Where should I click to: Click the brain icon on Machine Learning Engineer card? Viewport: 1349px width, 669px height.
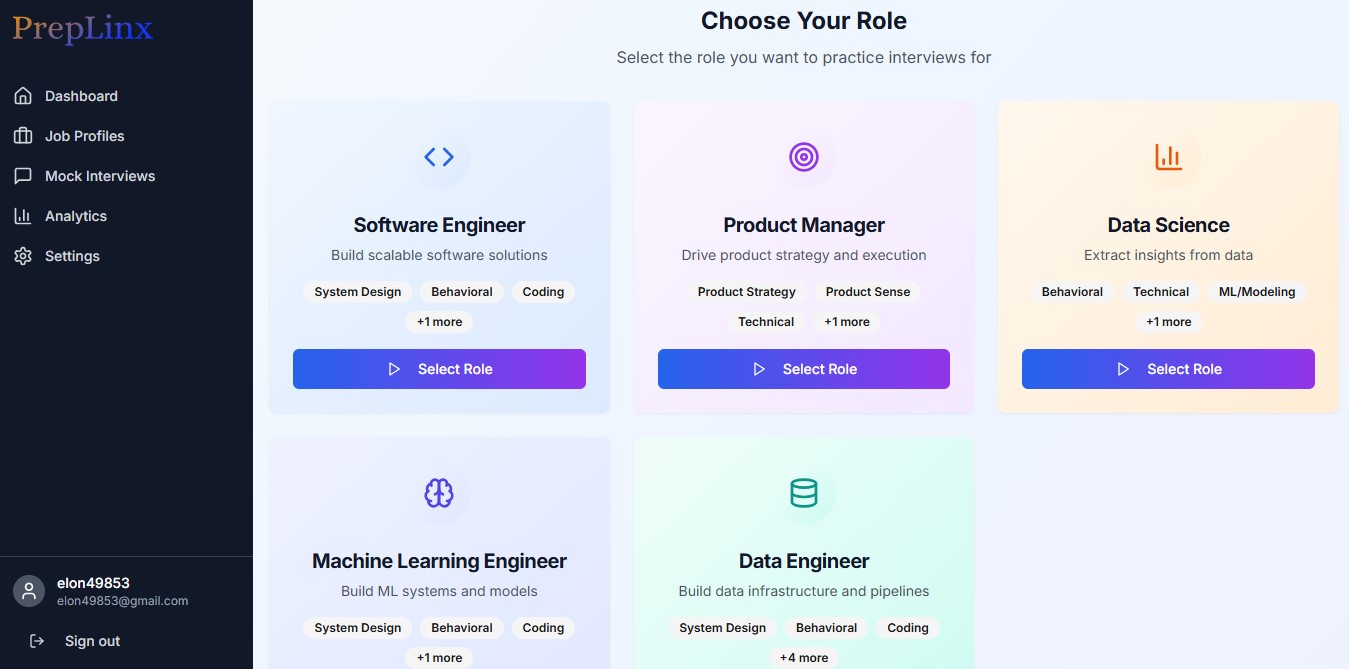[439, 493]
